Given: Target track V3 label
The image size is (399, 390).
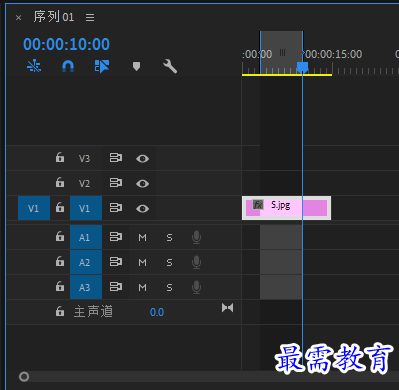Looking at the screenshot, I should pyautogui.click(x=85, y=158).
